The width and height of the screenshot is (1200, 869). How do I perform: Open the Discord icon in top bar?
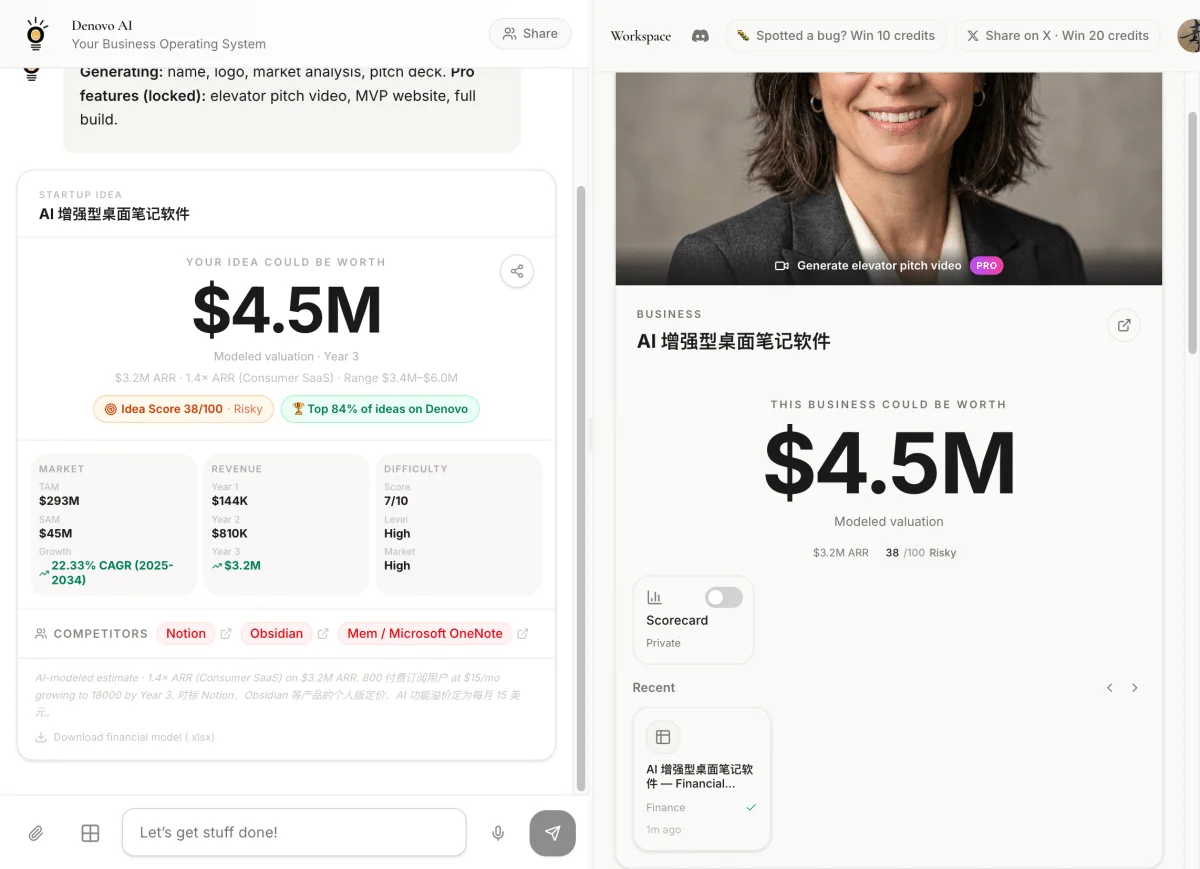point(701,36)
